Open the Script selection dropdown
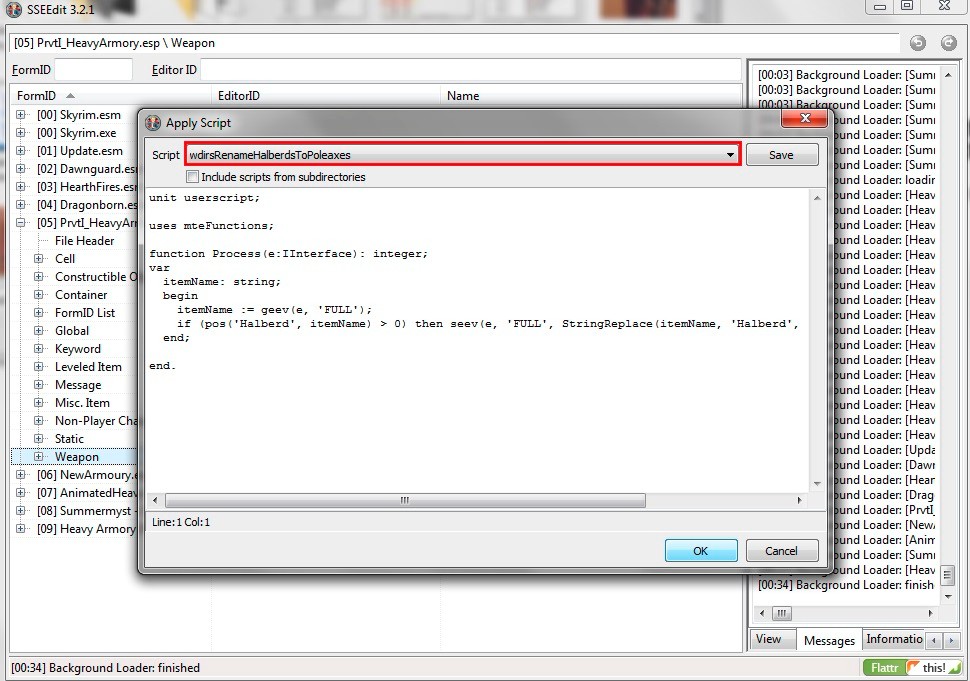This screenshot has width=970, height=681. [731, 155]
